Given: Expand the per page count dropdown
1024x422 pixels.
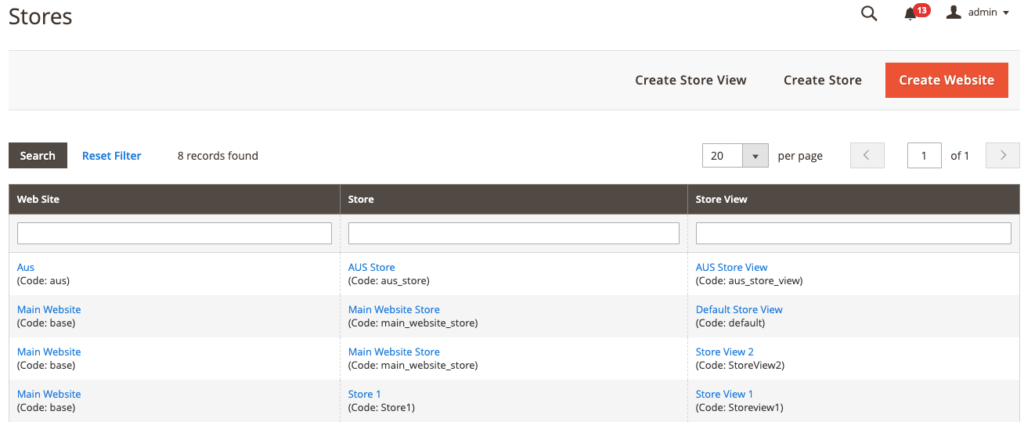Looking at the screenshot, I should pos(755,156).
